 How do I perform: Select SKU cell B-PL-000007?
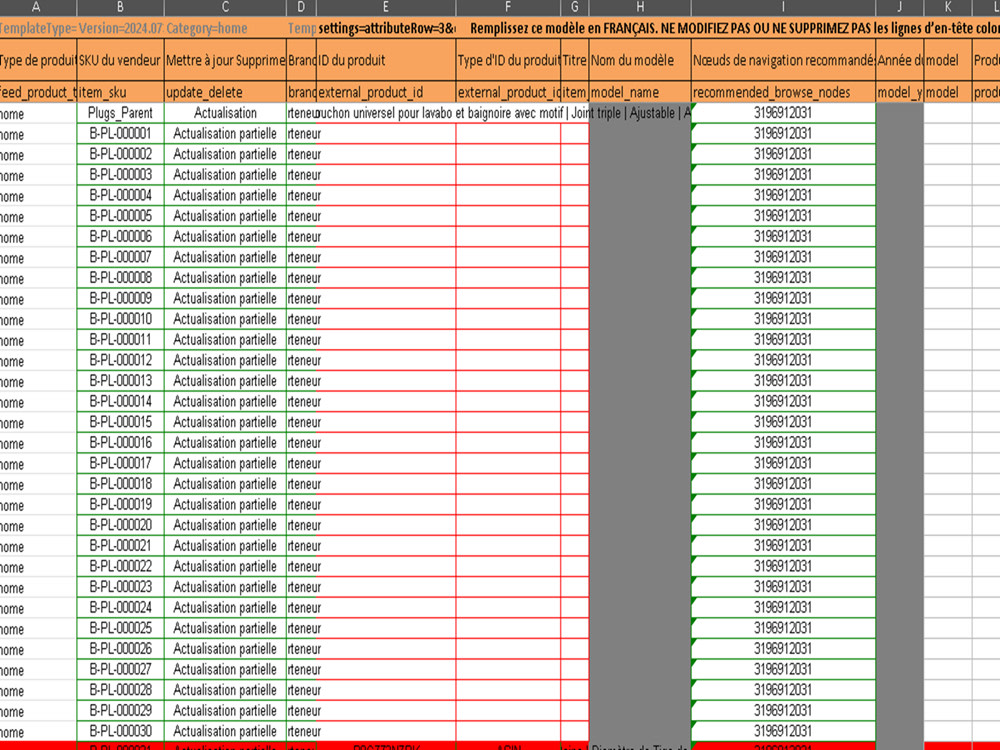[x=121, y=257]
